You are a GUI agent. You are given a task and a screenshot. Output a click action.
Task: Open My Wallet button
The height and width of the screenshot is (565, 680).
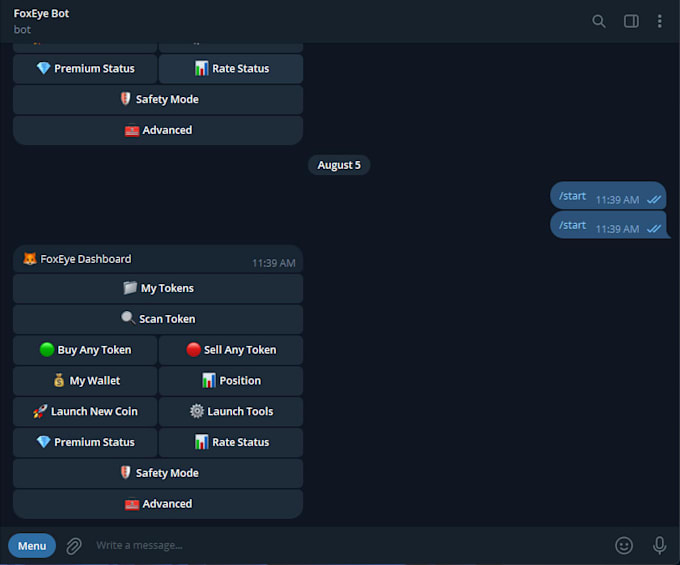coord(85,381)
